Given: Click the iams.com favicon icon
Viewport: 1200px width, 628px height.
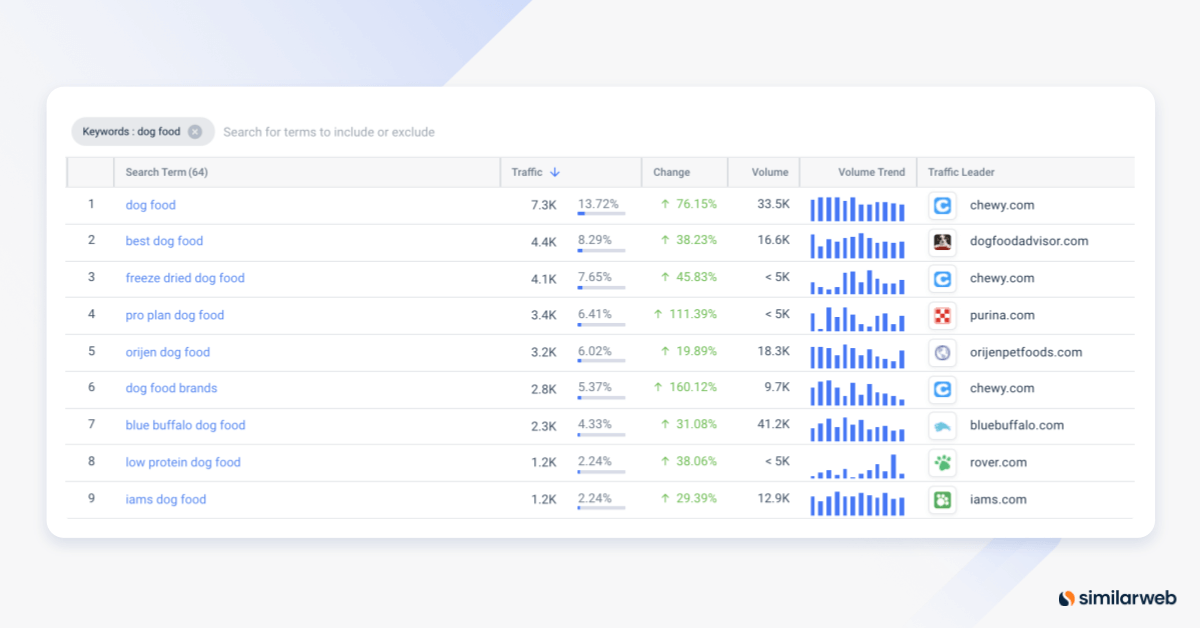Looking at the screenshot, I should [x=942, y=499].
